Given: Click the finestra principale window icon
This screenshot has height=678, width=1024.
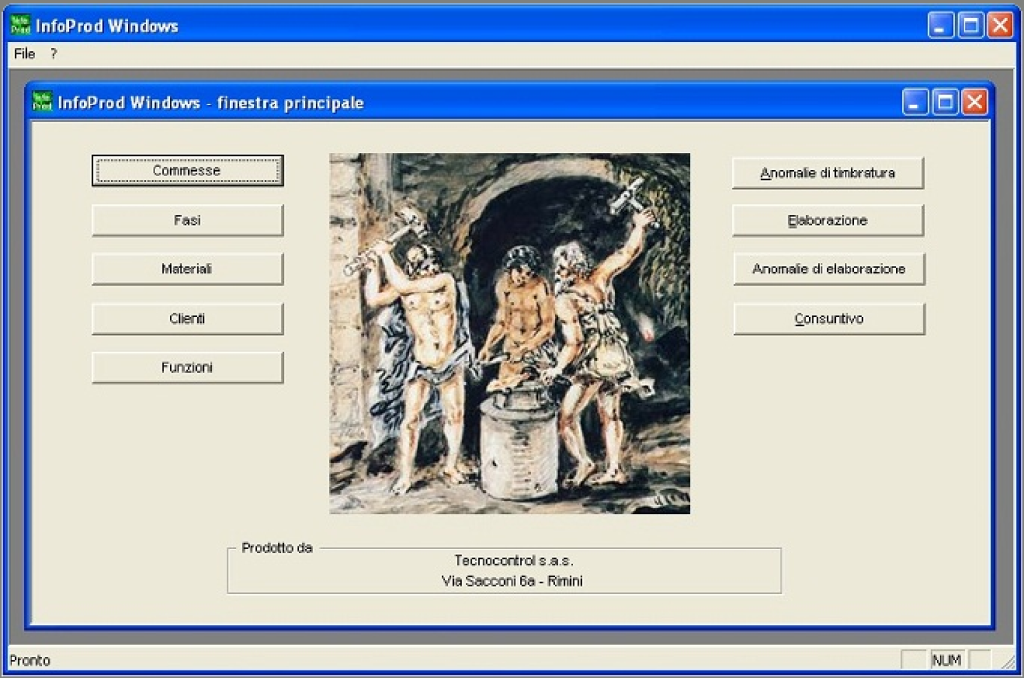Looking at the screenshot, I should click(x=43, y=102).
